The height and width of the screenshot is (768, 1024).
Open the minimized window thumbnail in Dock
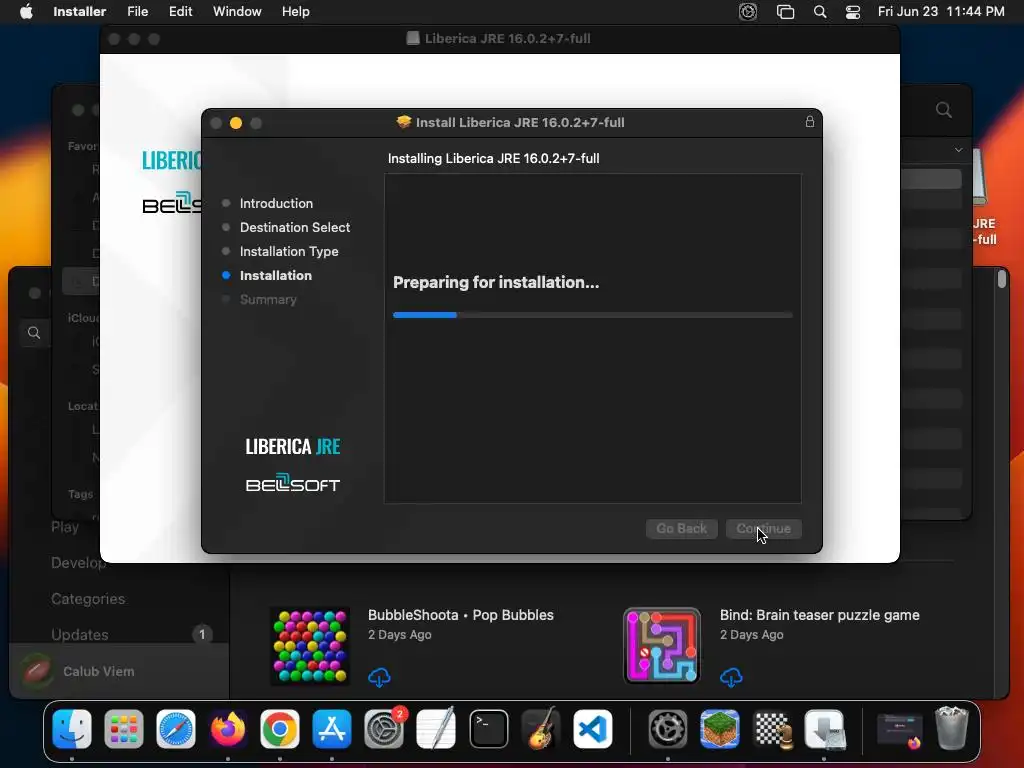click(x=899, y=729)
